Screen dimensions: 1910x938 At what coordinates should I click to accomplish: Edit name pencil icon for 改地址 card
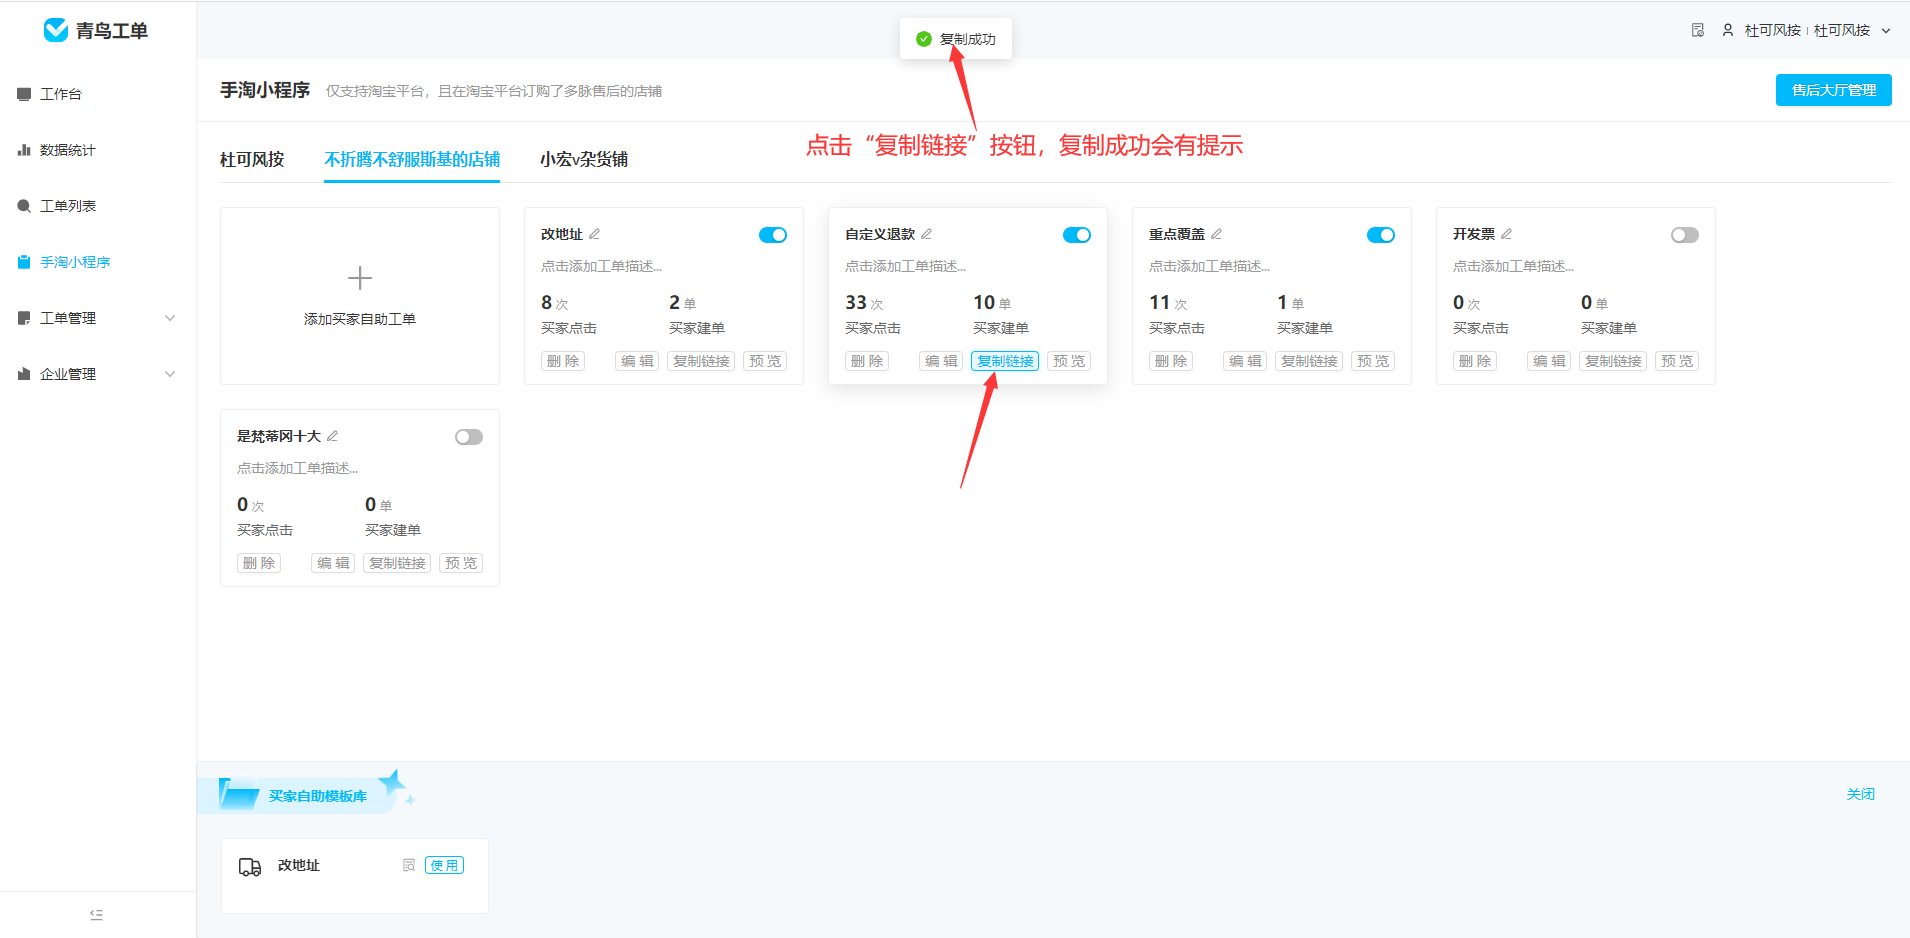594,234
